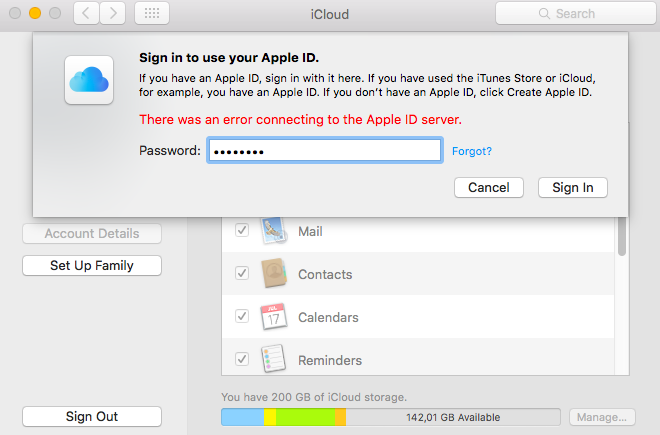
Task: Toggle the Contacts checkbox
Action: click(242, 273)
